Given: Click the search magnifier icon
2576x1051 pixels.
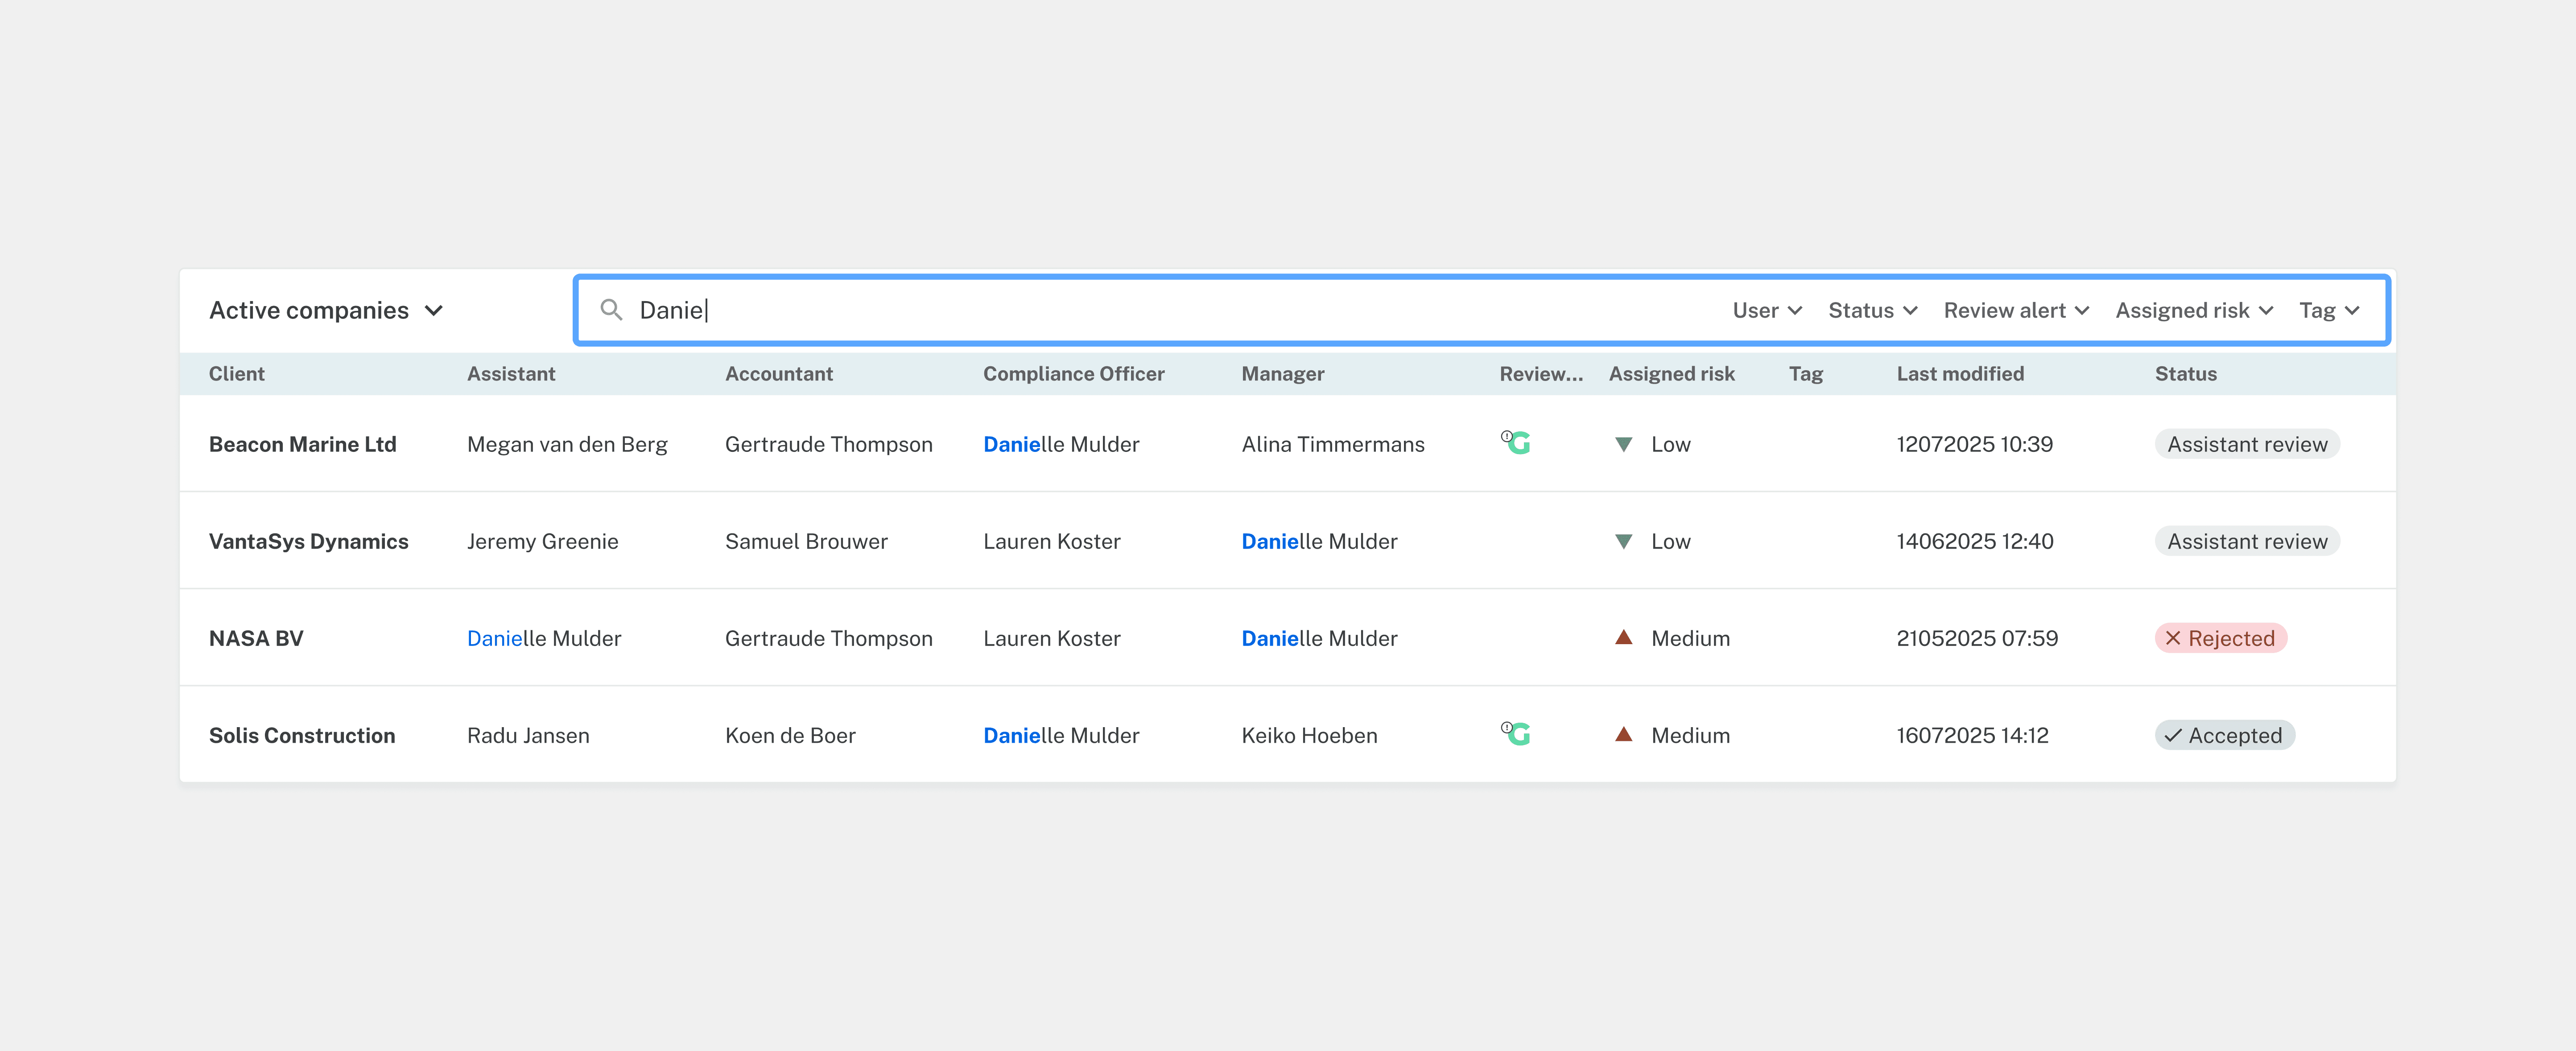Looking at the screenshot, I should [611, 310].
